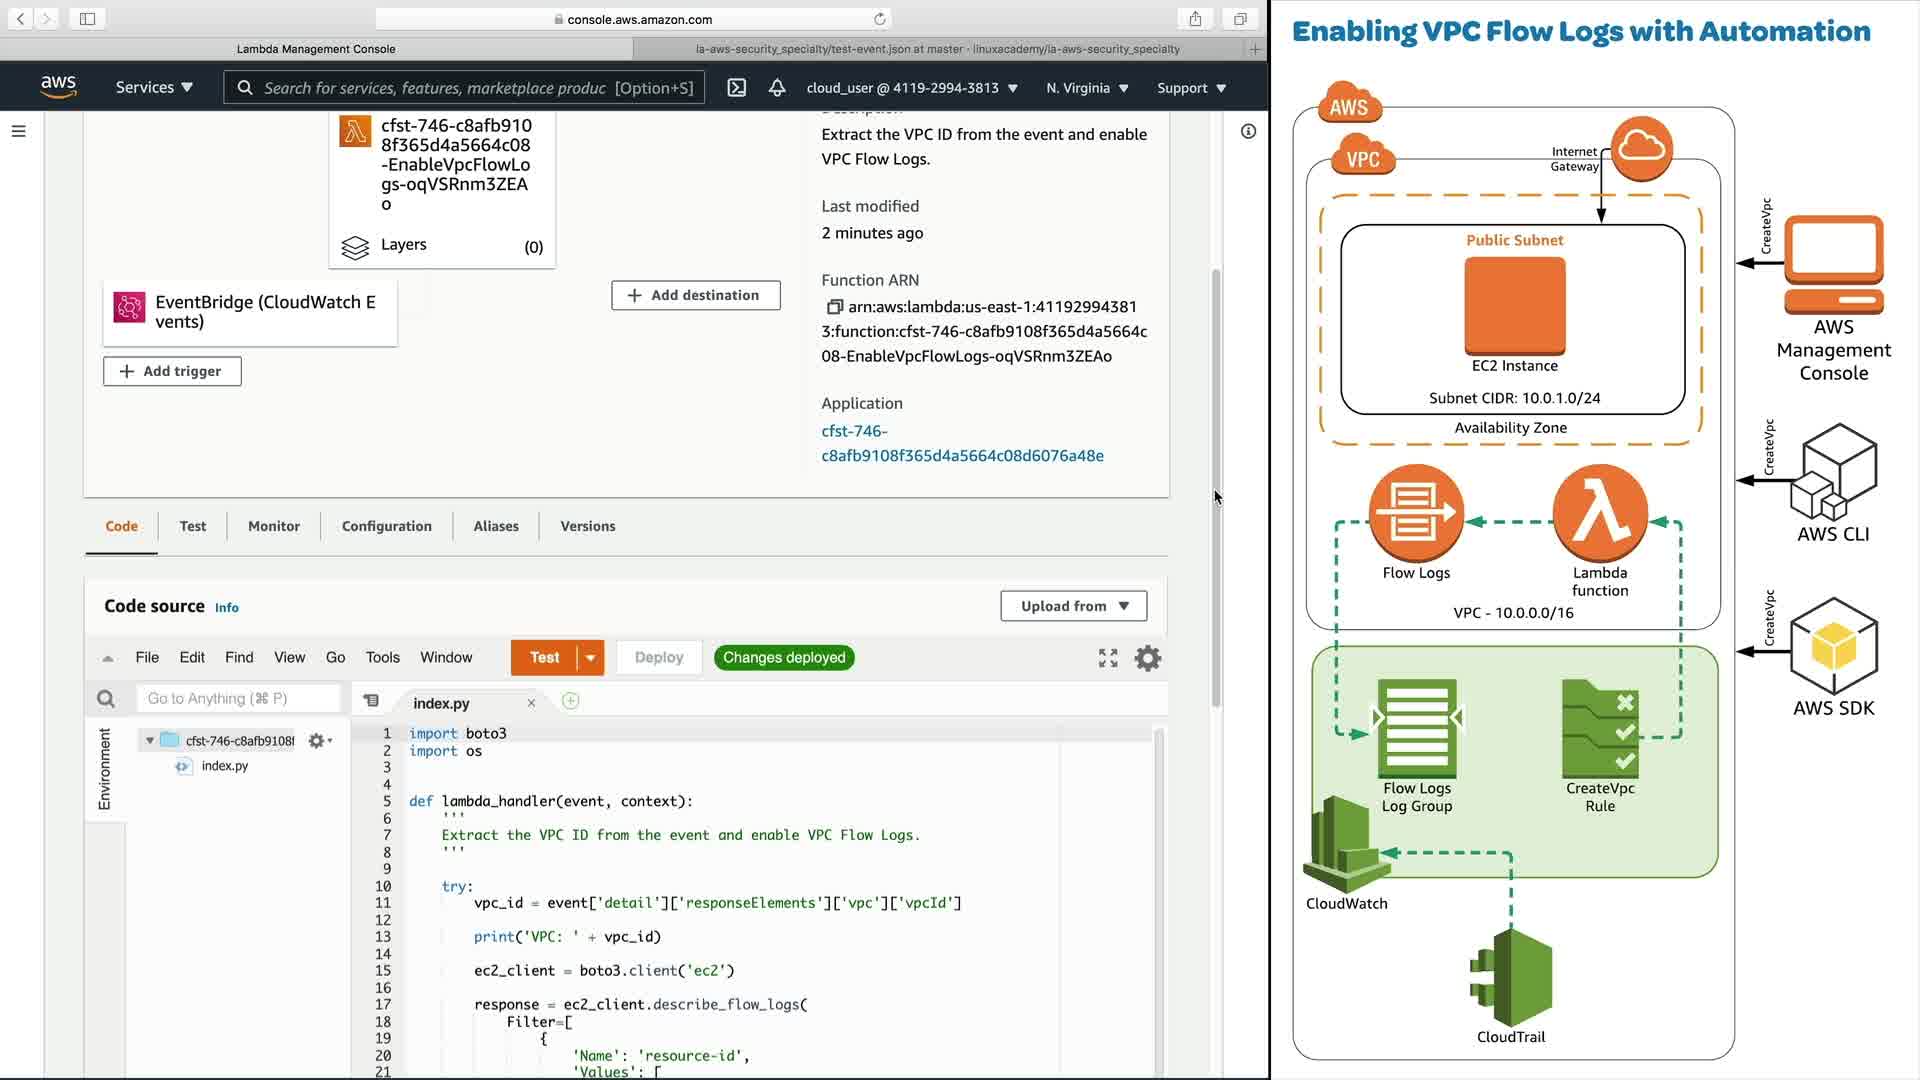Open the N. Virginia region dropdown

[x=1087, y=88]
